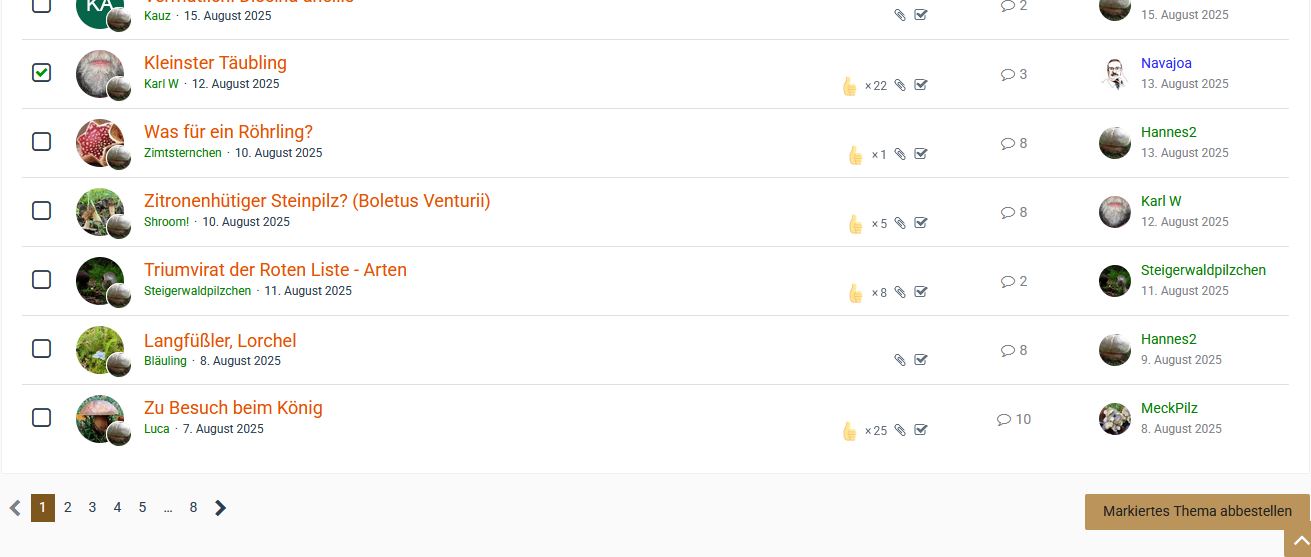Open thread Zitronenhütiger Steinpilz? (Boletus Venturii)
Image resolution: width=1311 pixels, height=557 pixels.
(317, 201)
